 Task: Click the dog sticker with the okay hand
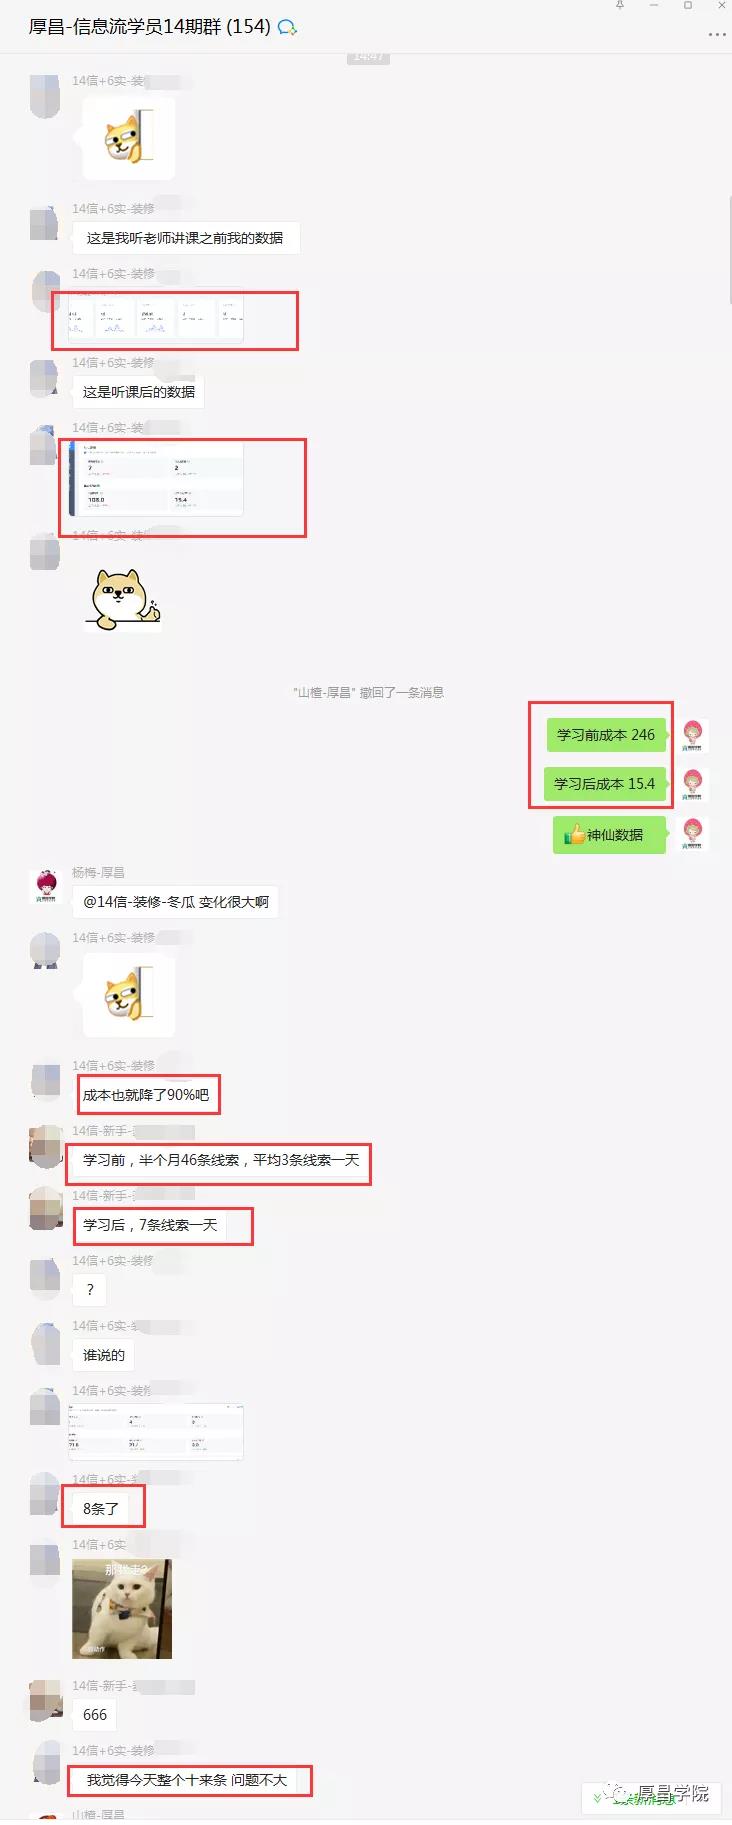click(125, 598)
